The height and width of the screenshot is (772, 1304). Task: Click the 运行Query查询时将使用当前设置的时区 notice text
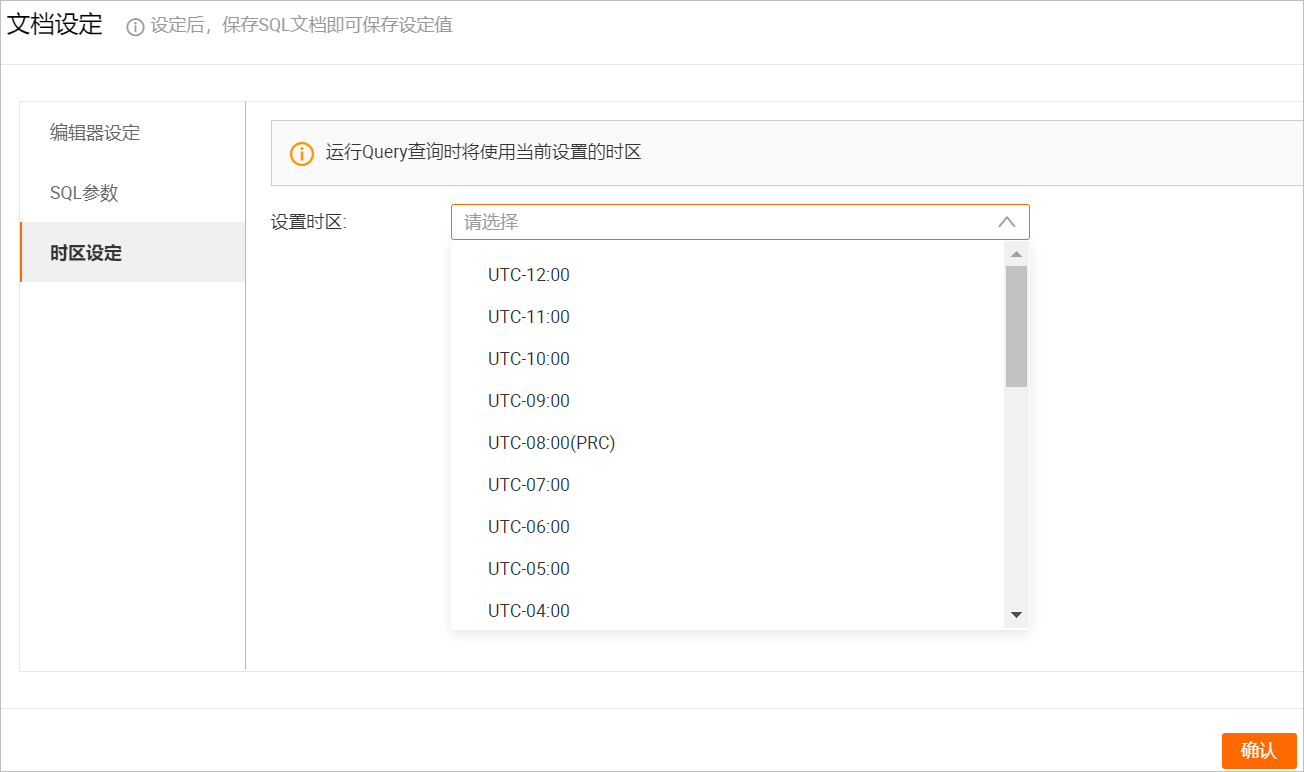tap(483, 153)
